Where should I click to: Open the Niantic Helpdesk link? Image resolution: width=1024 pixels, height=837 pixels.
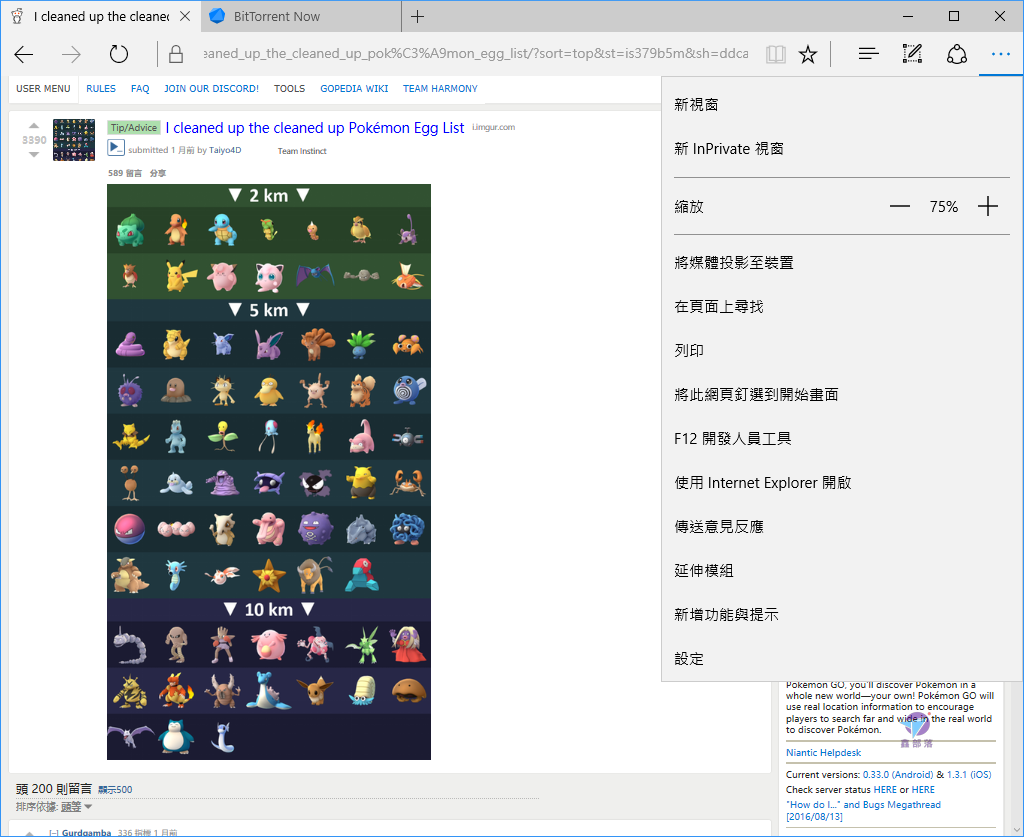click(x=823, y=753)
